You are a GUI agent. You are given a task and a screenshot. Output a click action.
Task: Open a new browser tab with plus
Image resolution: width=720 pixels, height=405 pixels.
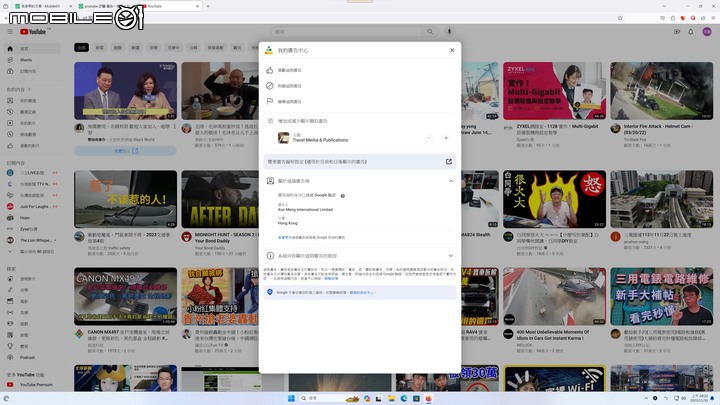(208, 6)
